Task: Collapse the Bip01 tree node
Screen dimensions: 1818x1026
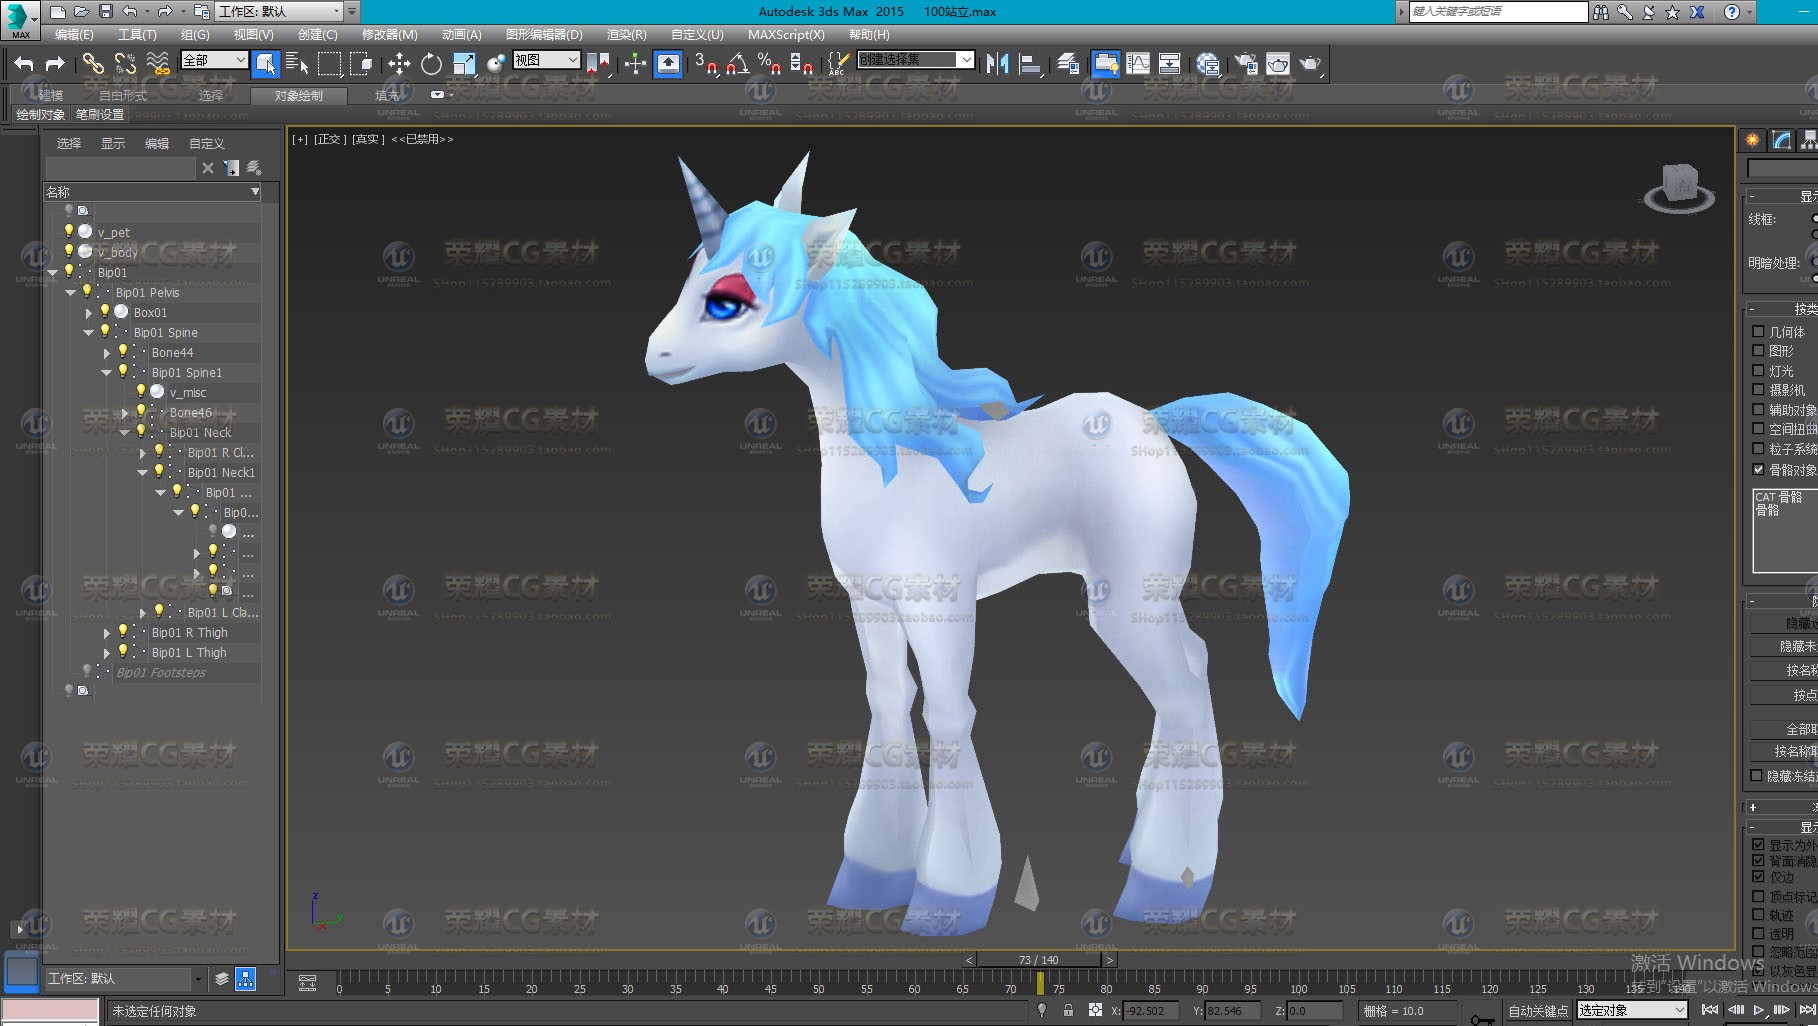Action: [53, 272]
